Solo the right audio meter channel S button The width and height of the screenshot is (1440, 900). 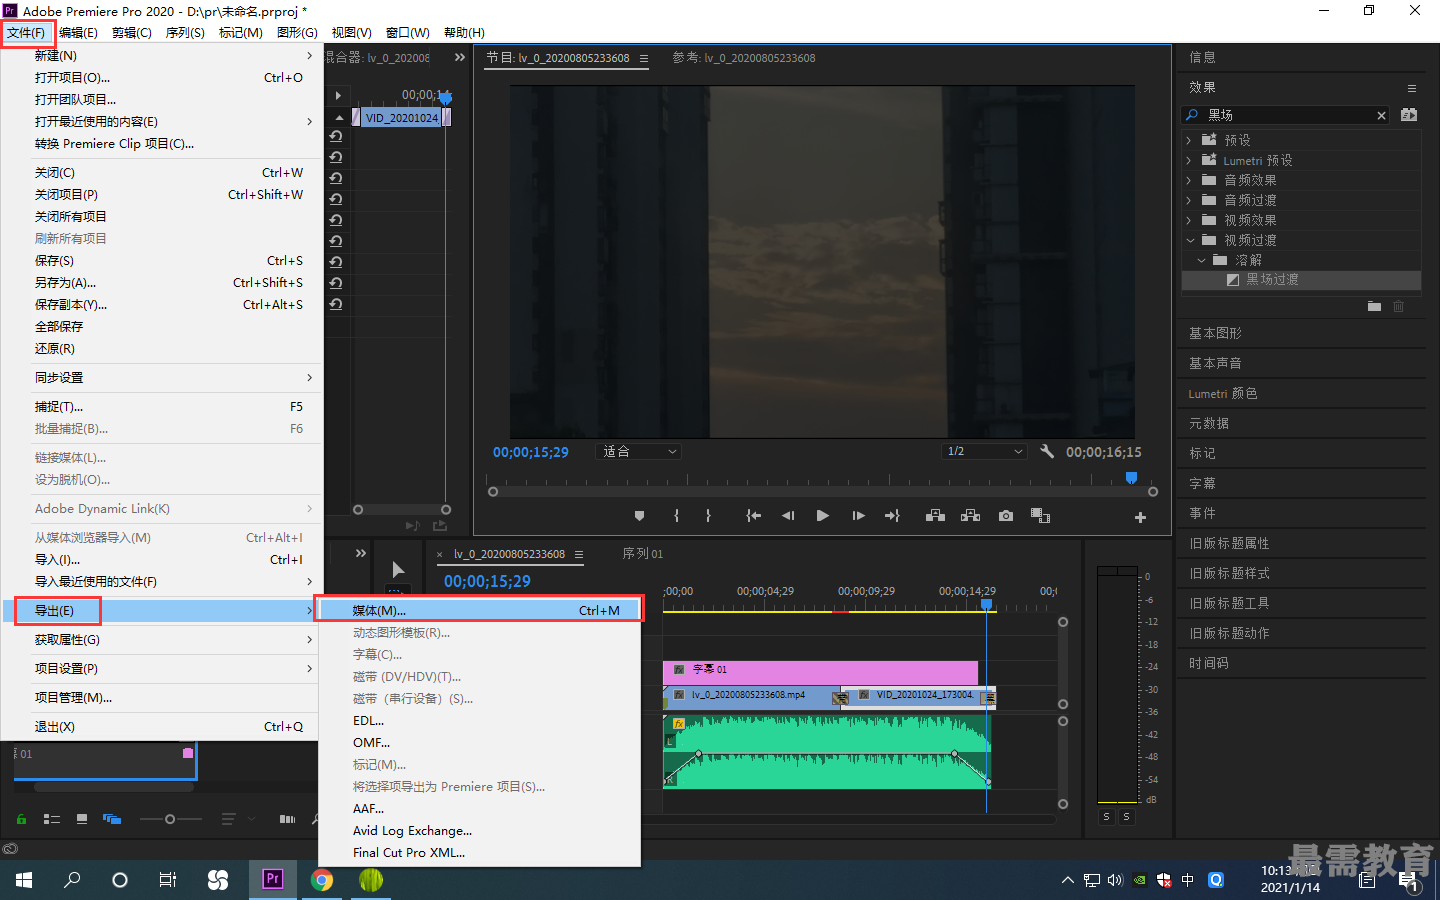click(x=1126, y=817)
